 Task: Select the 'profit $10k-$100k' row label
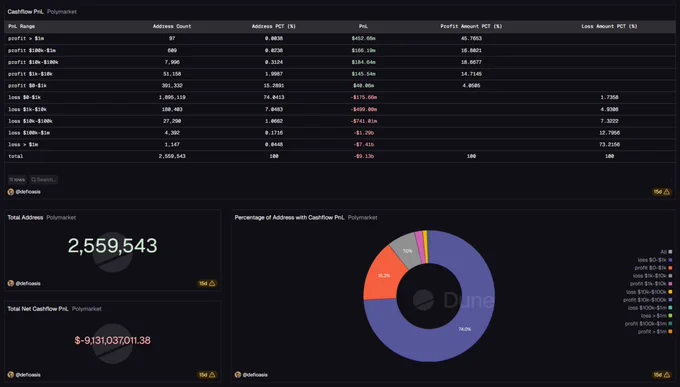[33, 62]
